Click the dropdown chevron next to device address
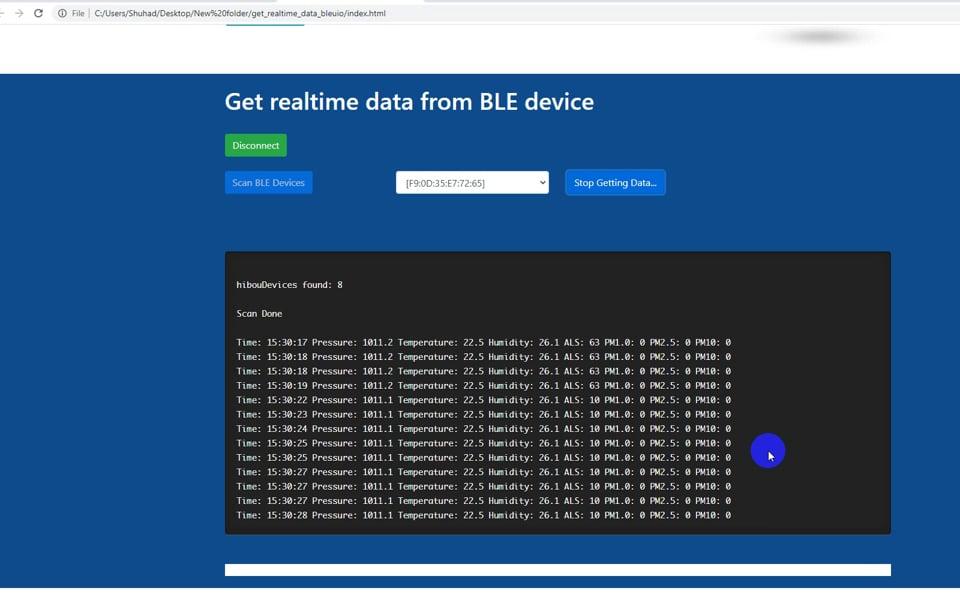This screenshot has width=960, height=600. [x=541, y=182]
